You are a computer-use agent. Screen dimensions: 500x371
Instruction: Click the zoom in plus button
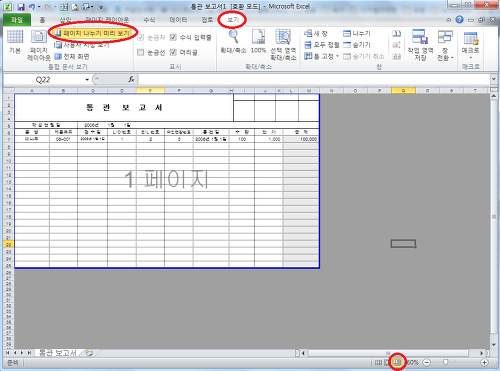[484, 362]
